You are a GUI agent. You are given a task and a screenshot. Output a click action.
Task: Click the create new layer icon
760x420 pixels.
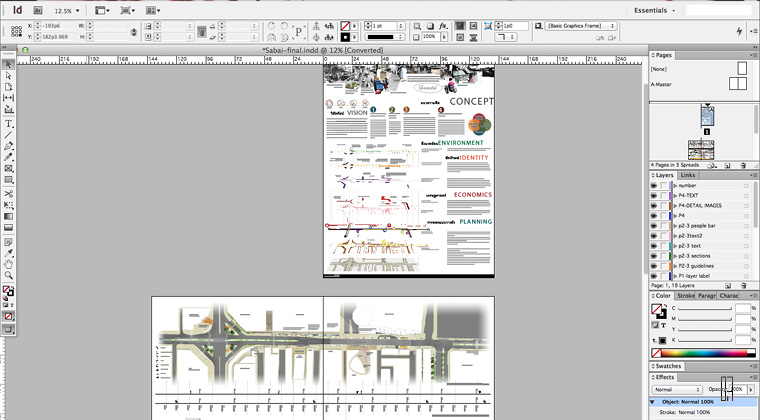click(728, 286)
